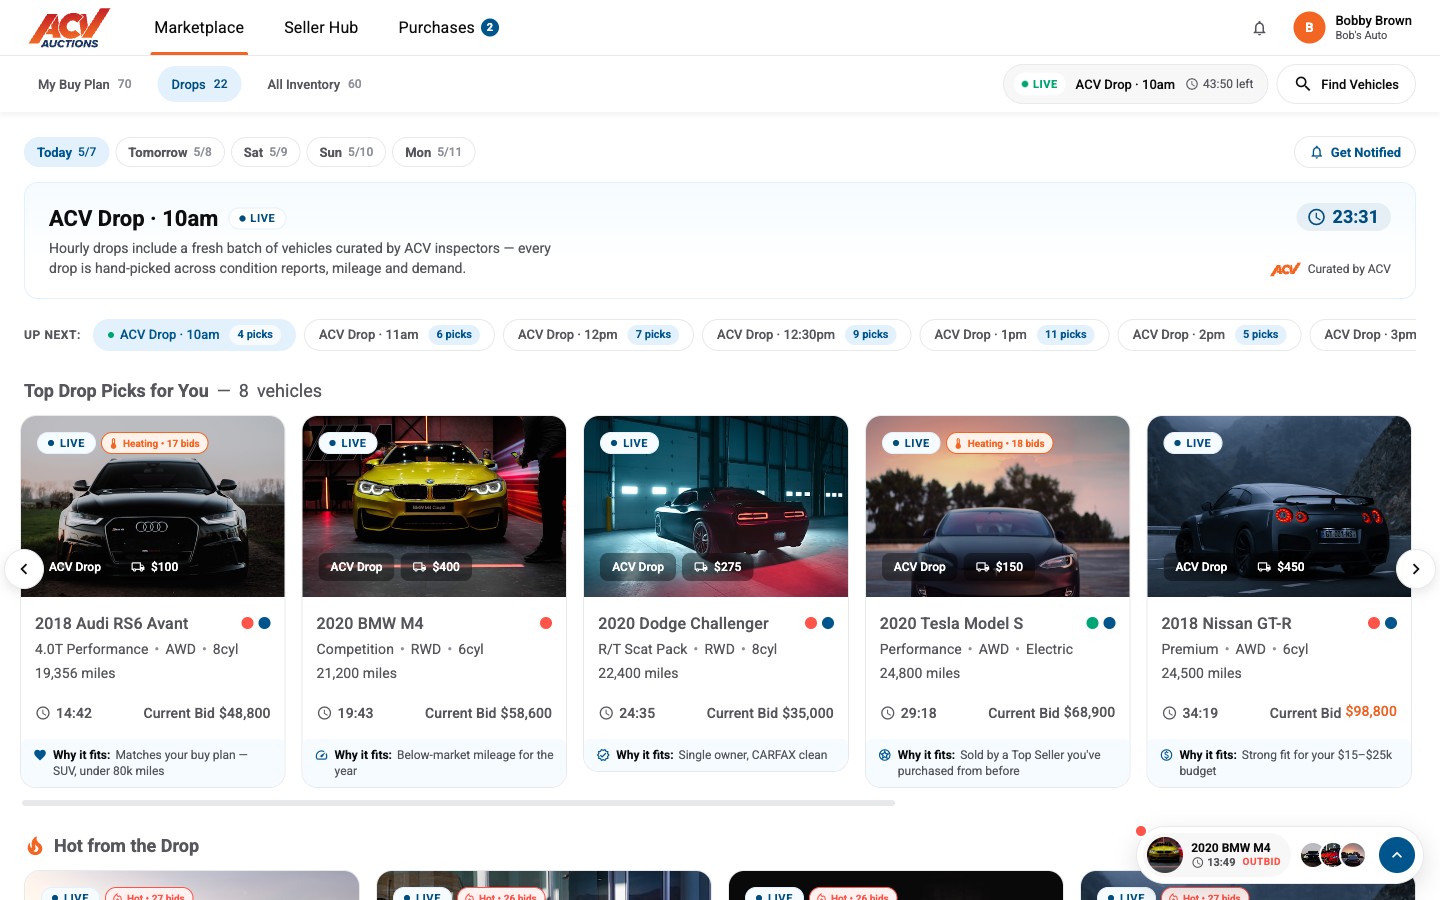Viewport: 1440px width, 900px height.
Task: Click the dollar icon in the GT-R Why it fits
Action: (x=1167, y=755)
